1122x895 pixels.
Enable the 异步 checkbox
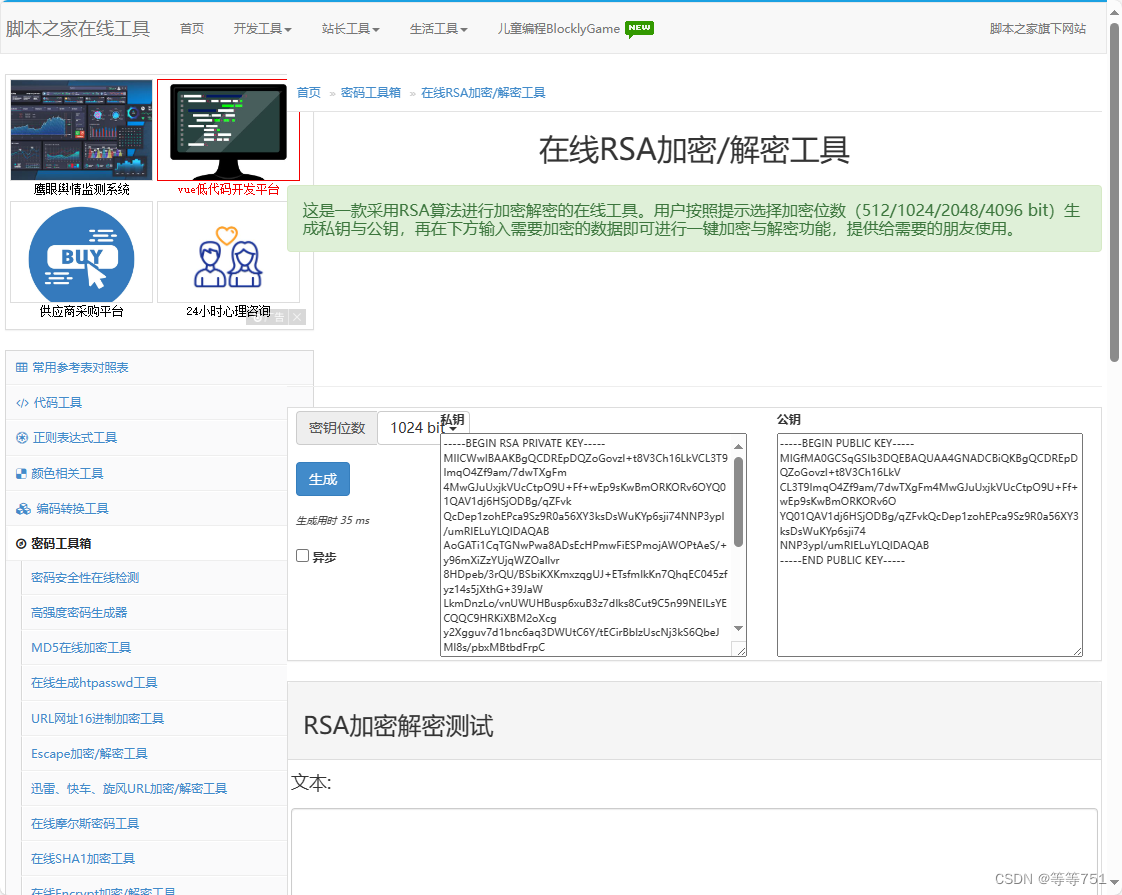coord(302,556)
